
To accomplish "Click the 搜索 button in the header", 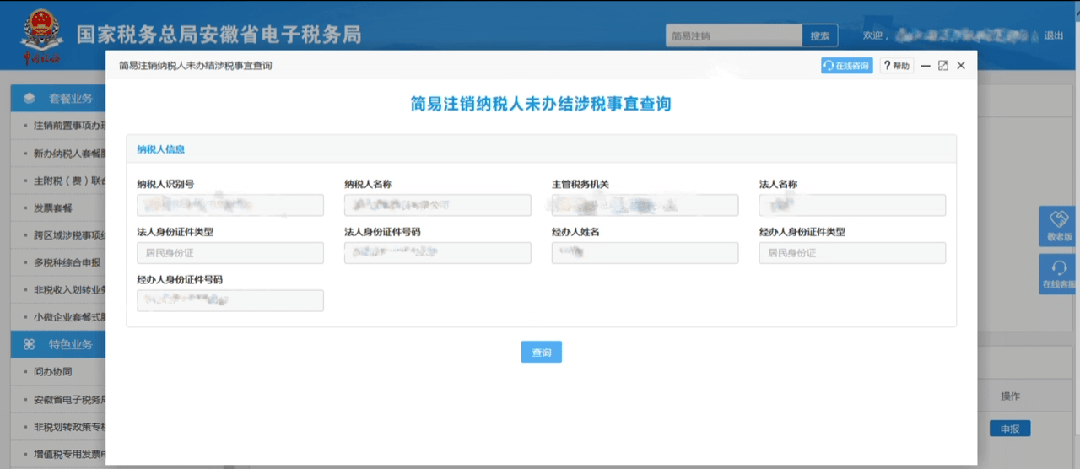I will click(x=820, y=35).
